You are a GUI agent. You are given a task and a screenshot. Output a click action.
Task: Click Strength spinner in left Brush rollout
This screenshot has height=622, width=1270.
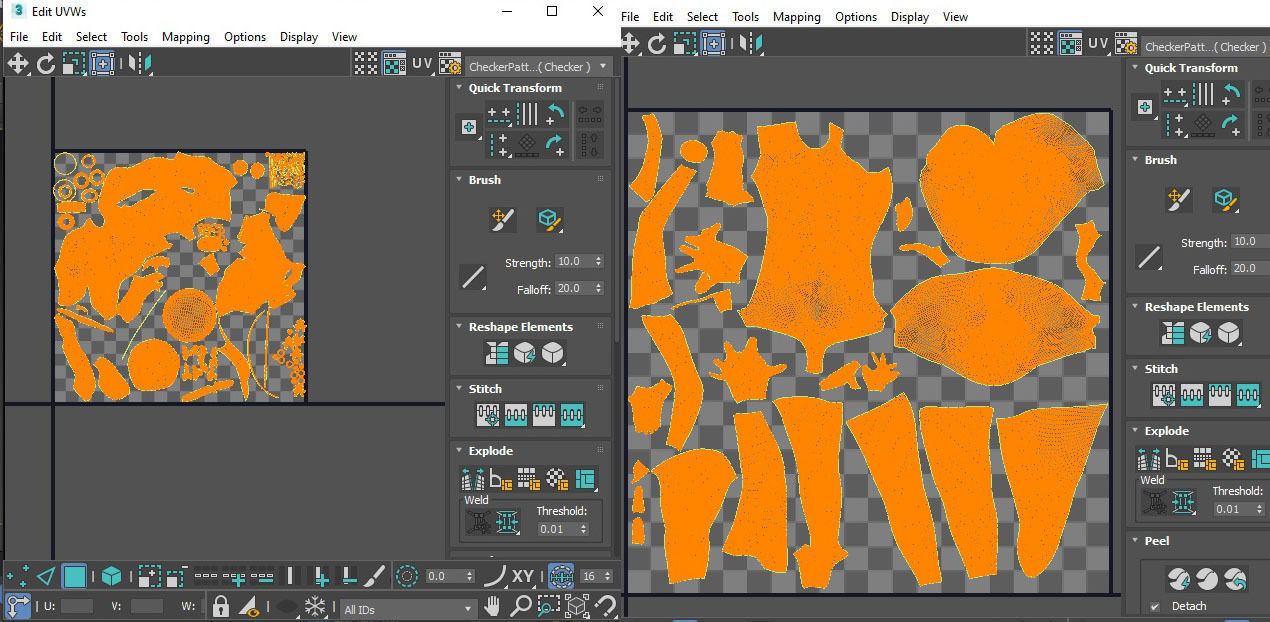point(599,262)
